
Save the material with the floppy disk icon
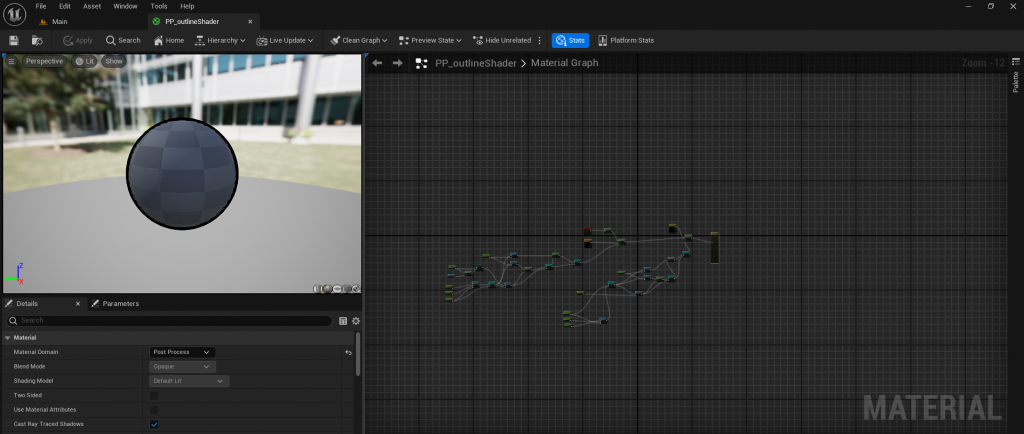click(14, 40)
